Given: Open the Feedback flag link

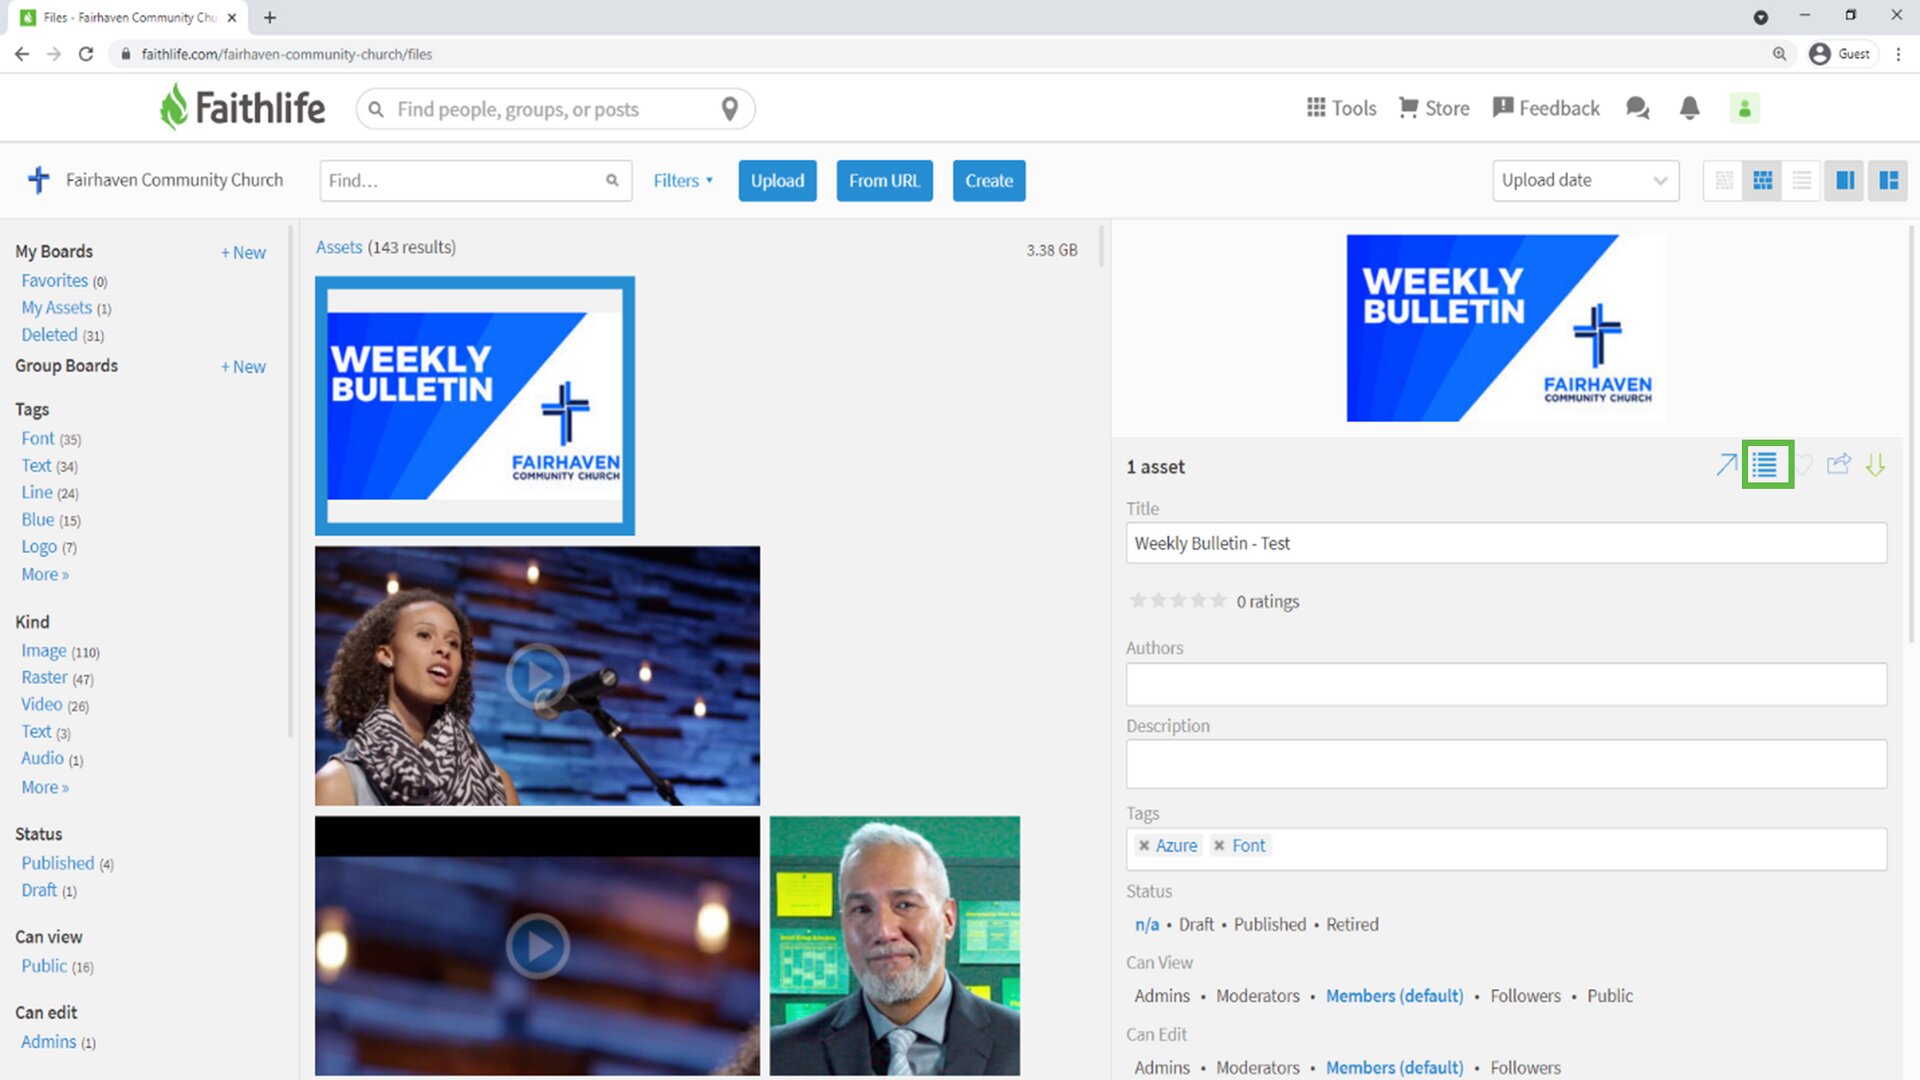Looking at the screenshot, I should click(1546, 108).
